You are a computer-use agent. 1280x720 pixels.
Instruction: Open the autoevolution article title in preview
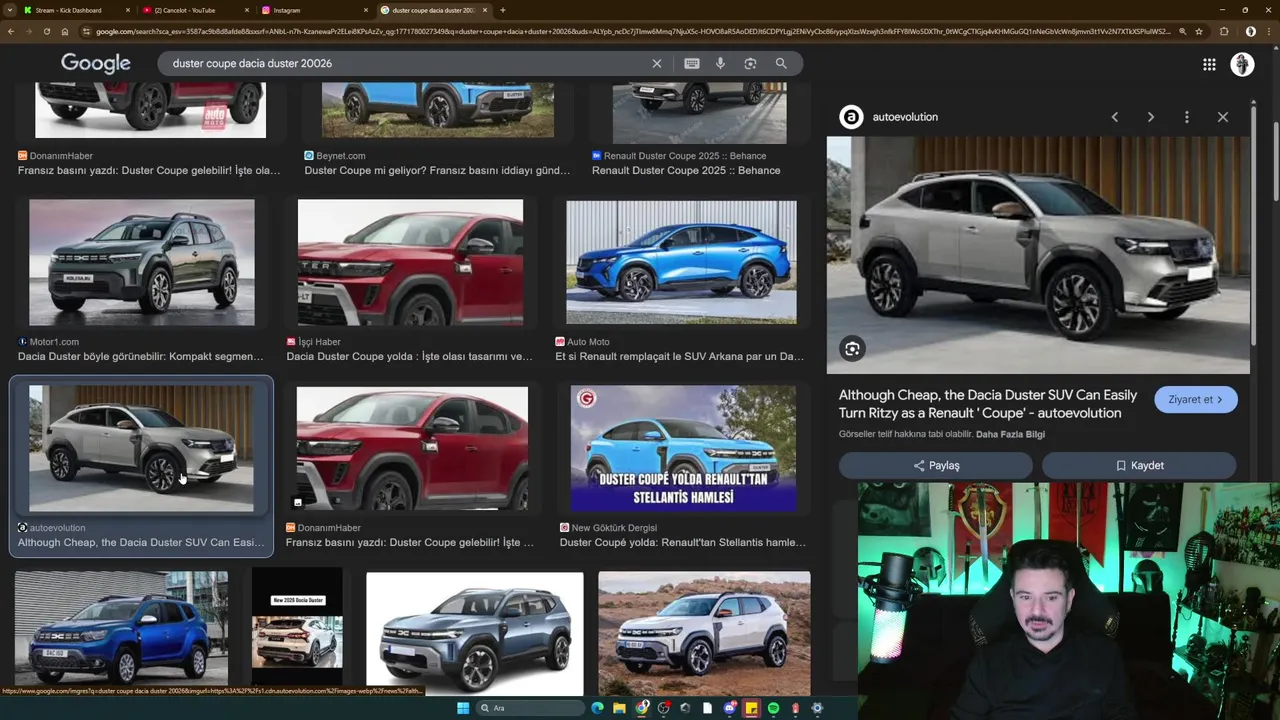(988, 404)
